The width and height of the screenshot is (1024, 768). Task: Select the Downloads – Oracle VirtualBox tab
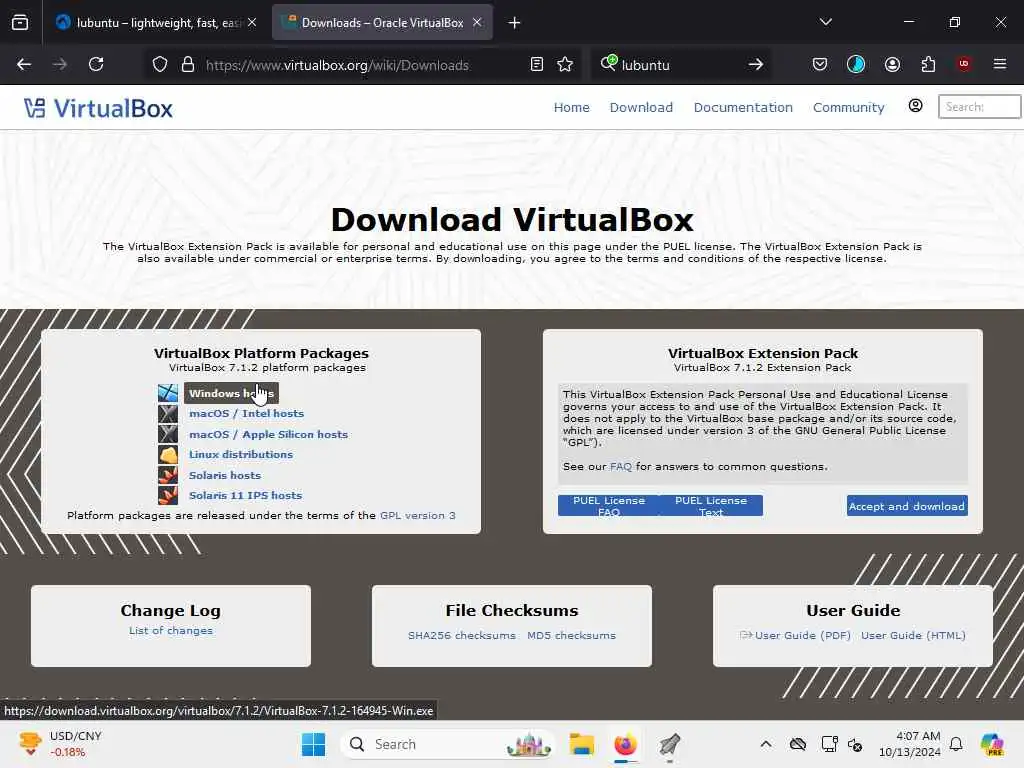point(382,23)
